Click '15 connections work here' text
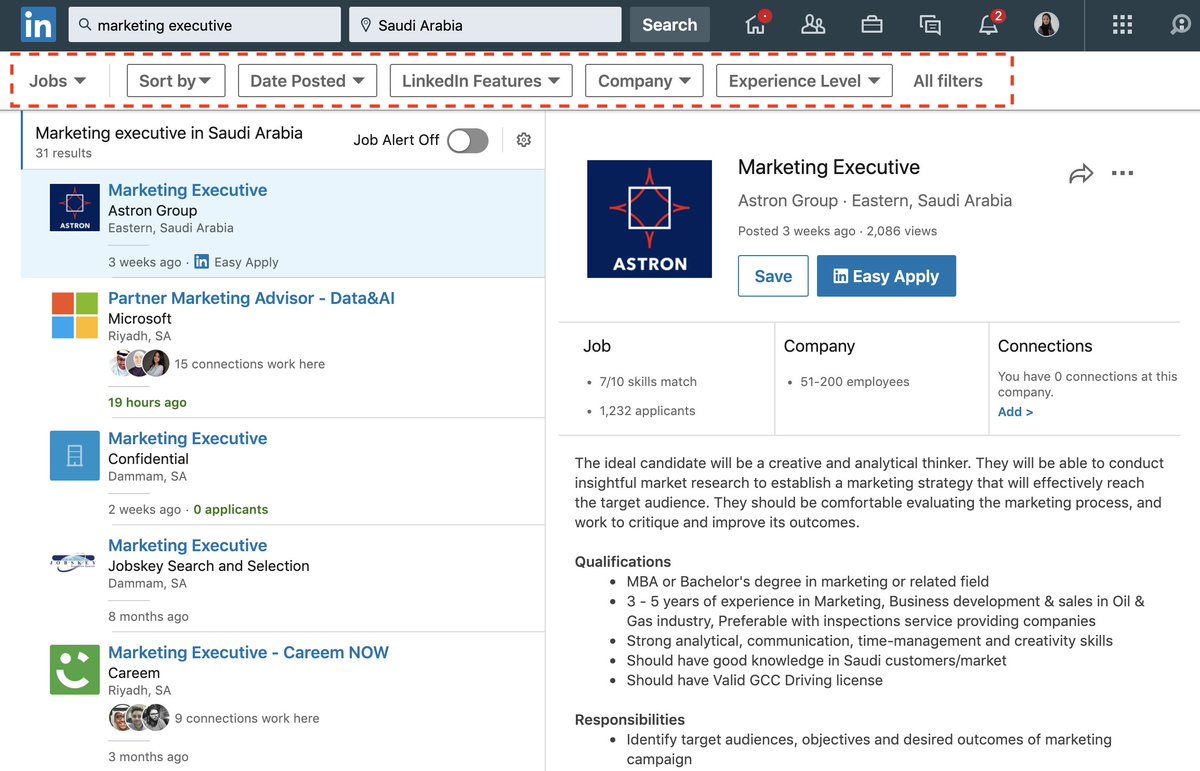 250,364
